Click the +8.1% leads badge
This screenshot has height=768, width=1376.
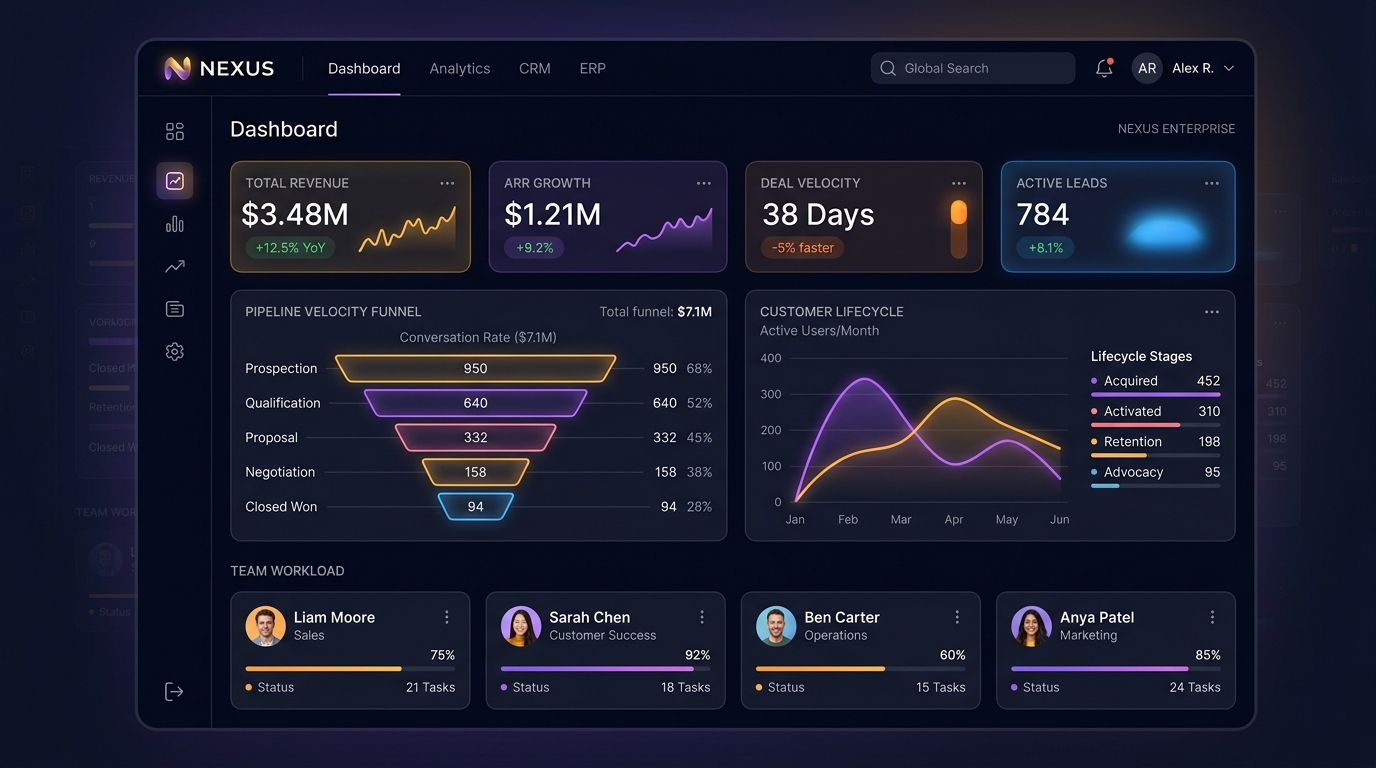point(1045,247)
